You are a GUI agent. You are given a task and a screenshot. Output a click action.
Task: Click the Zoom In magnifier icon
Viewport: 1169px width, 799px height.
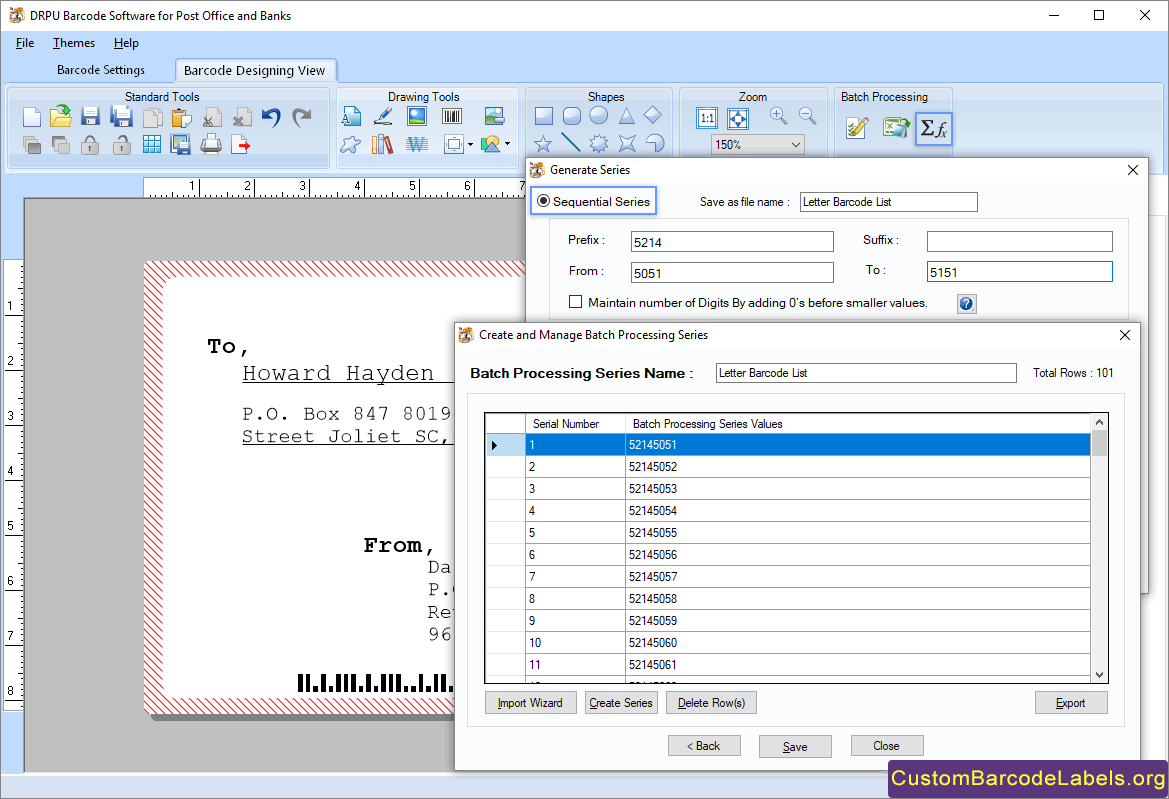[778, 117]
